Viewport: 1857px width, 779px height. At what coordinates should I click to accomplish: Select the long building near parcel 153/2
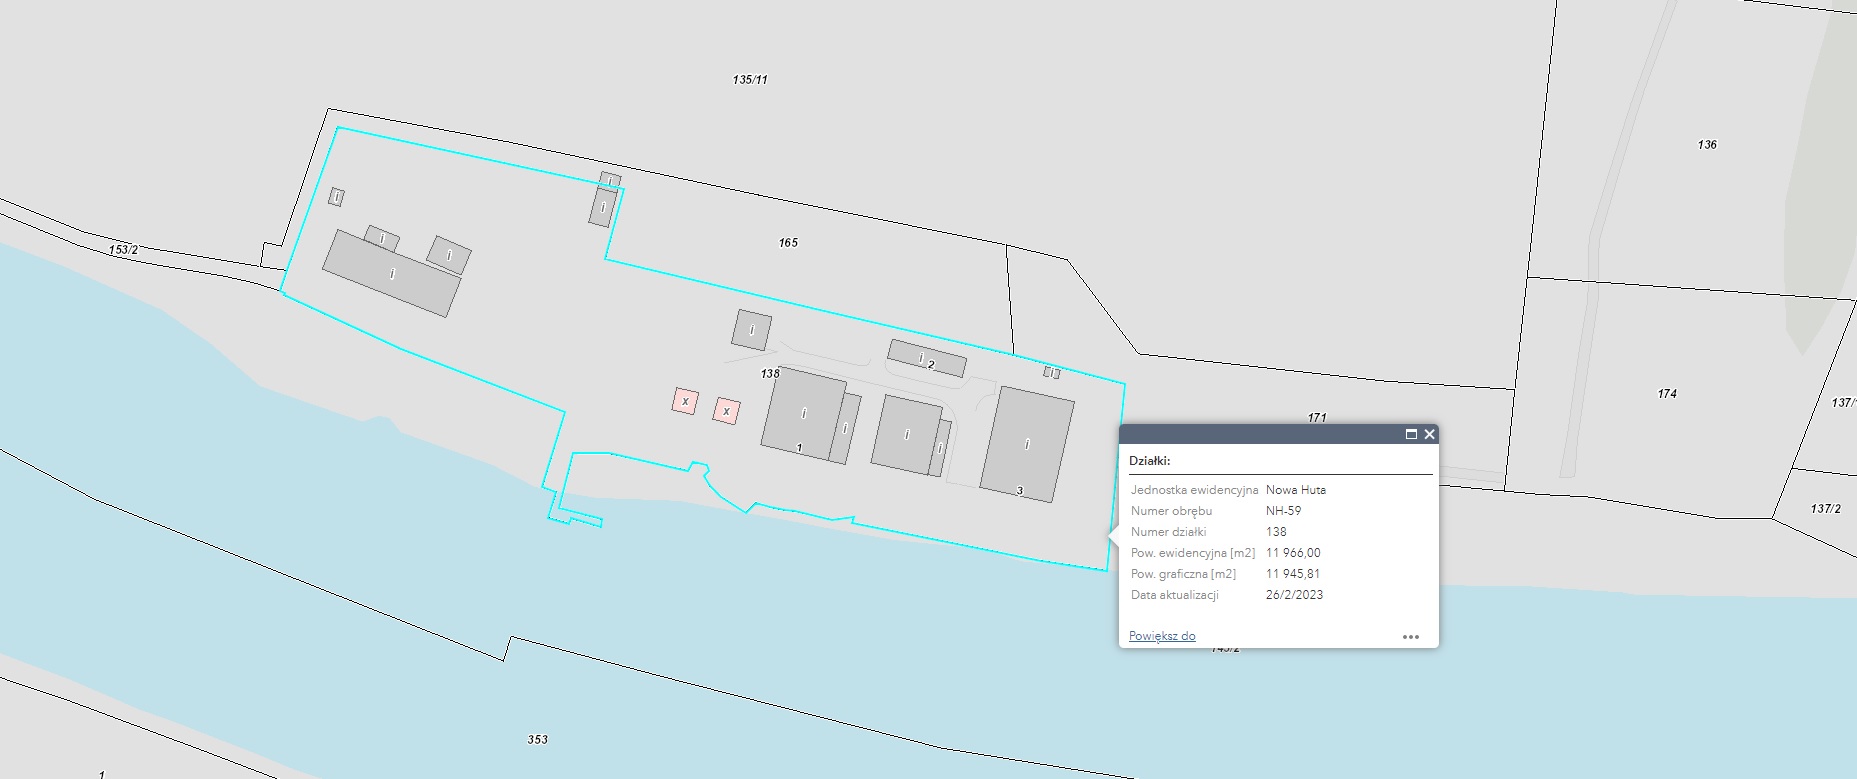click(391, 273)
